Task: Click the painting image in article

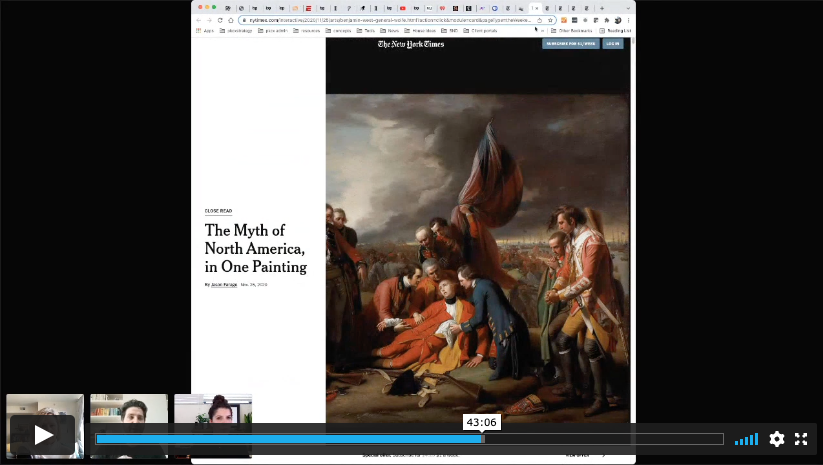Action: pyautogui.click(x=478, y=258)
